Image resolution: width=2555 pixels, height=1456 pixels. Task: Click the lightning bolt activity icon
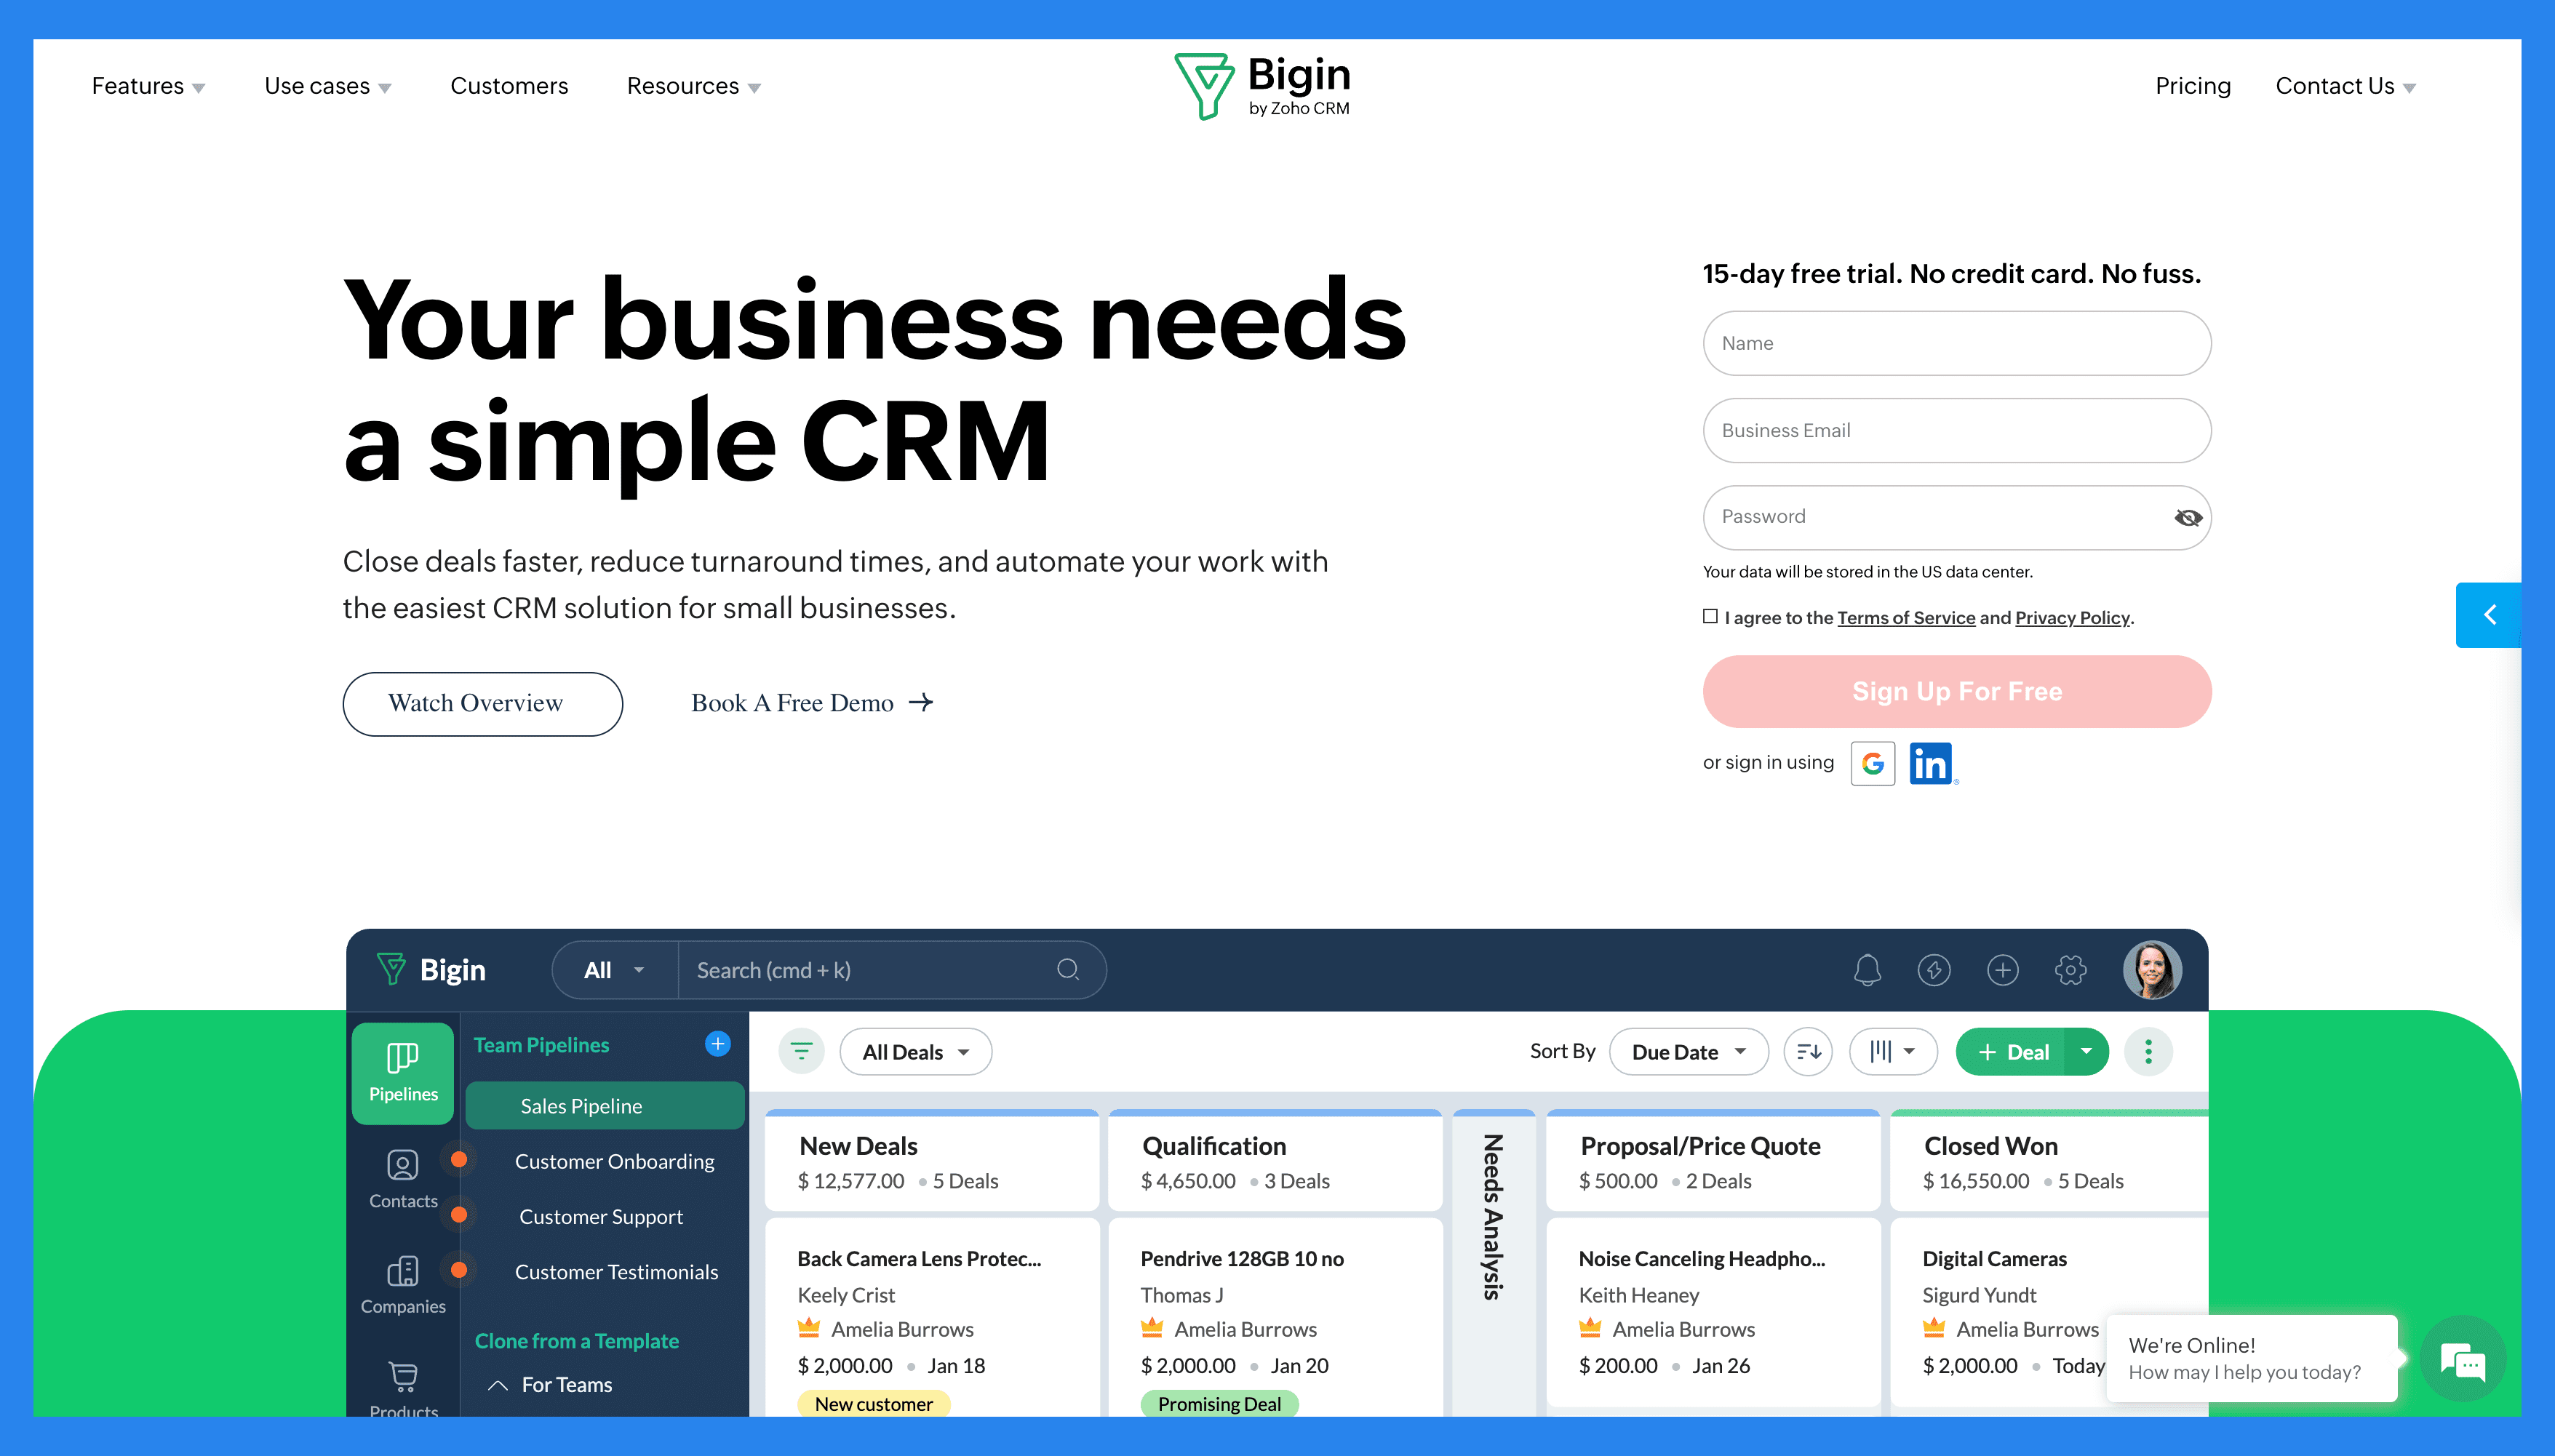tap(1934, 970)
